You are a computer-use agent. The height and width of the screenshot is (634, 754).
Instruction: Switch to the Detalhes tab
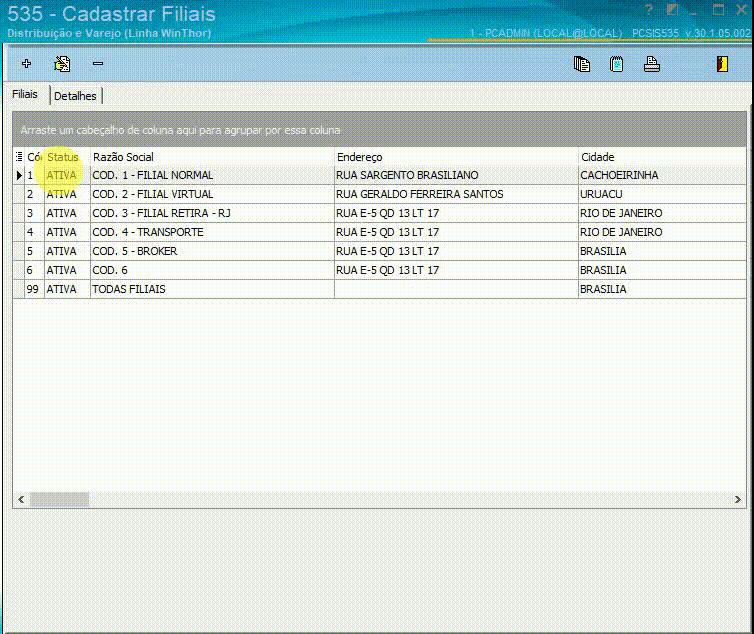(75, 96)
